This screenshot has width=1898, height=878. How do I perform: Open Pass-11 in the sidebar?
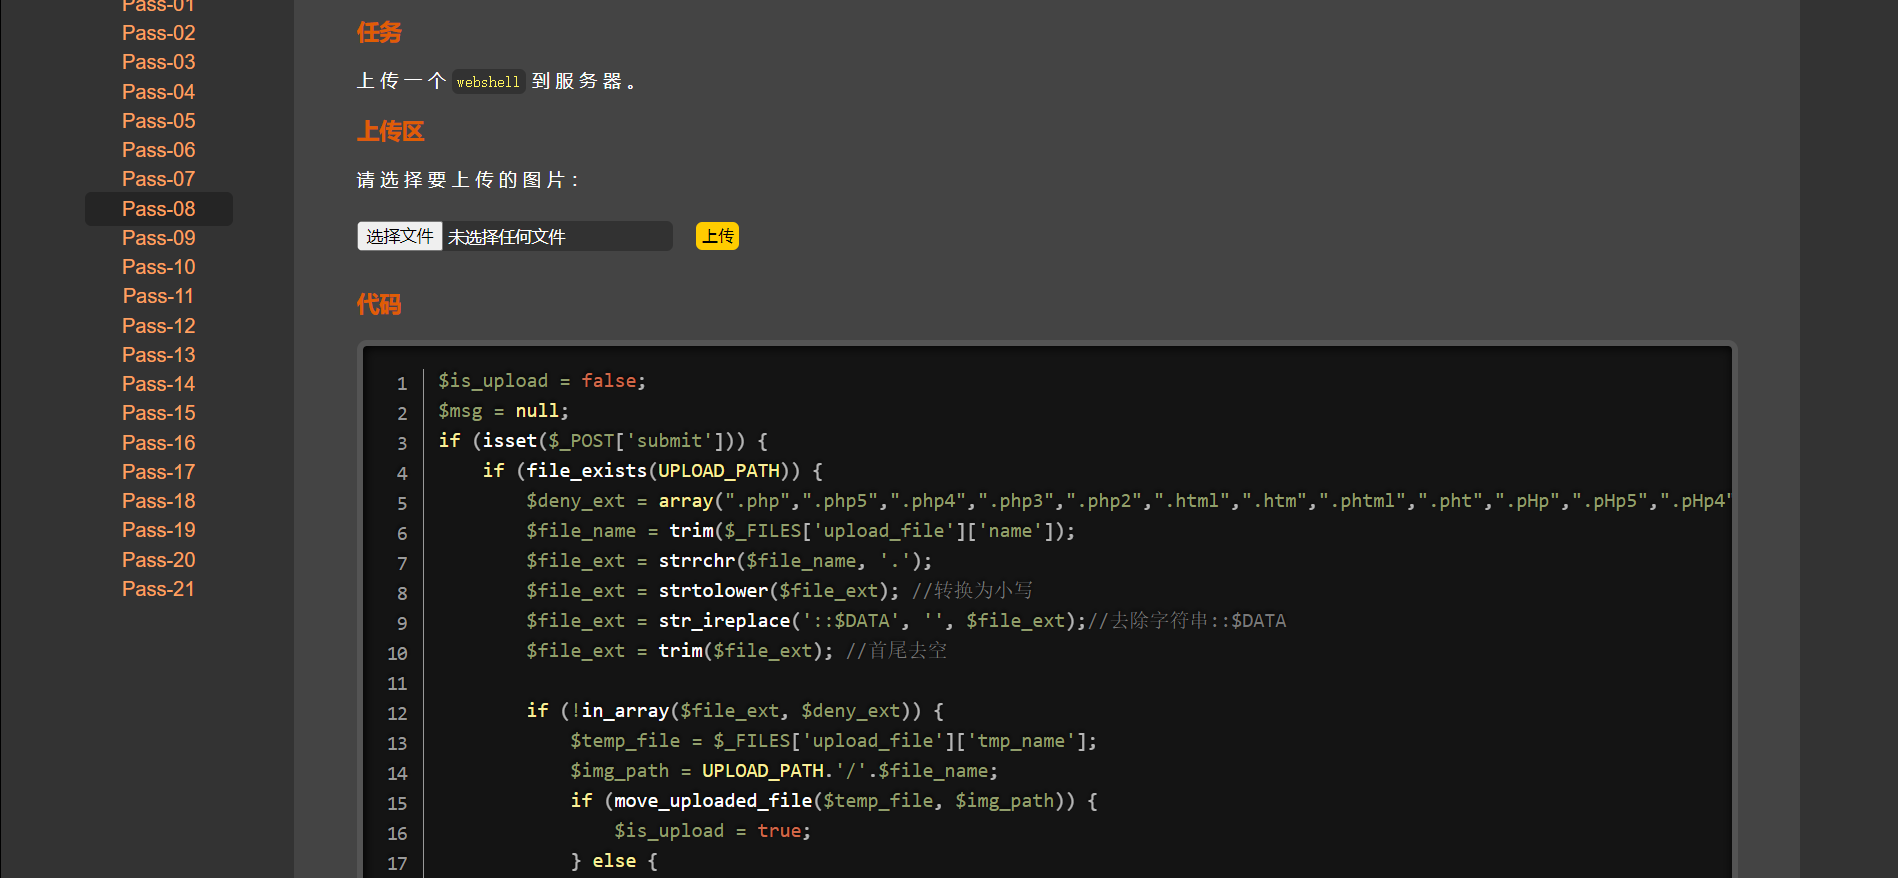tap(158, 296)
